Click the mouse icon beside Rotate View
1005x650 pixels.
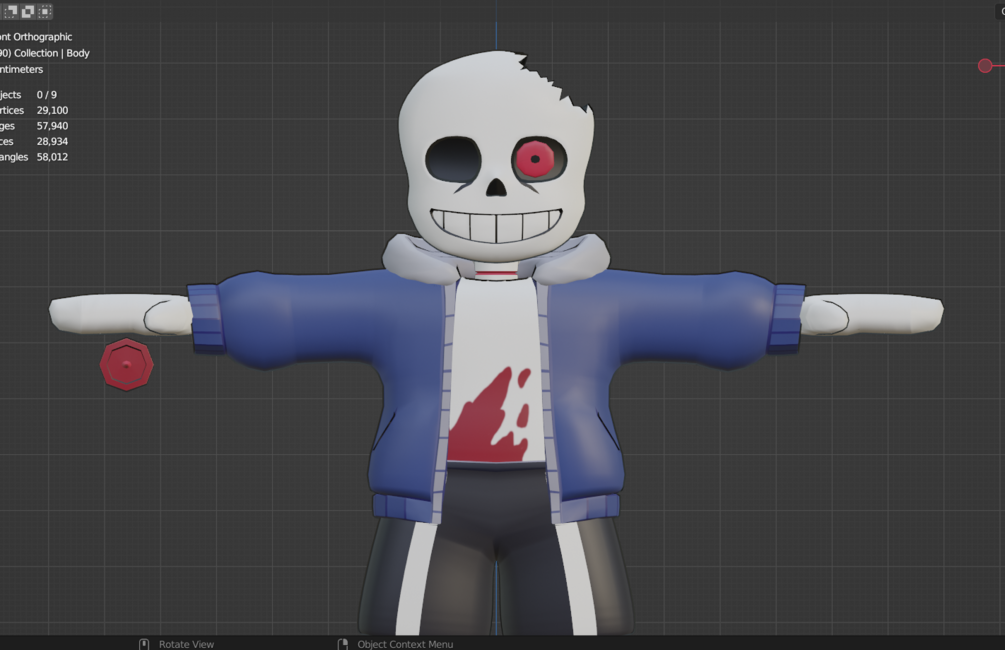[x=144, y=644]
